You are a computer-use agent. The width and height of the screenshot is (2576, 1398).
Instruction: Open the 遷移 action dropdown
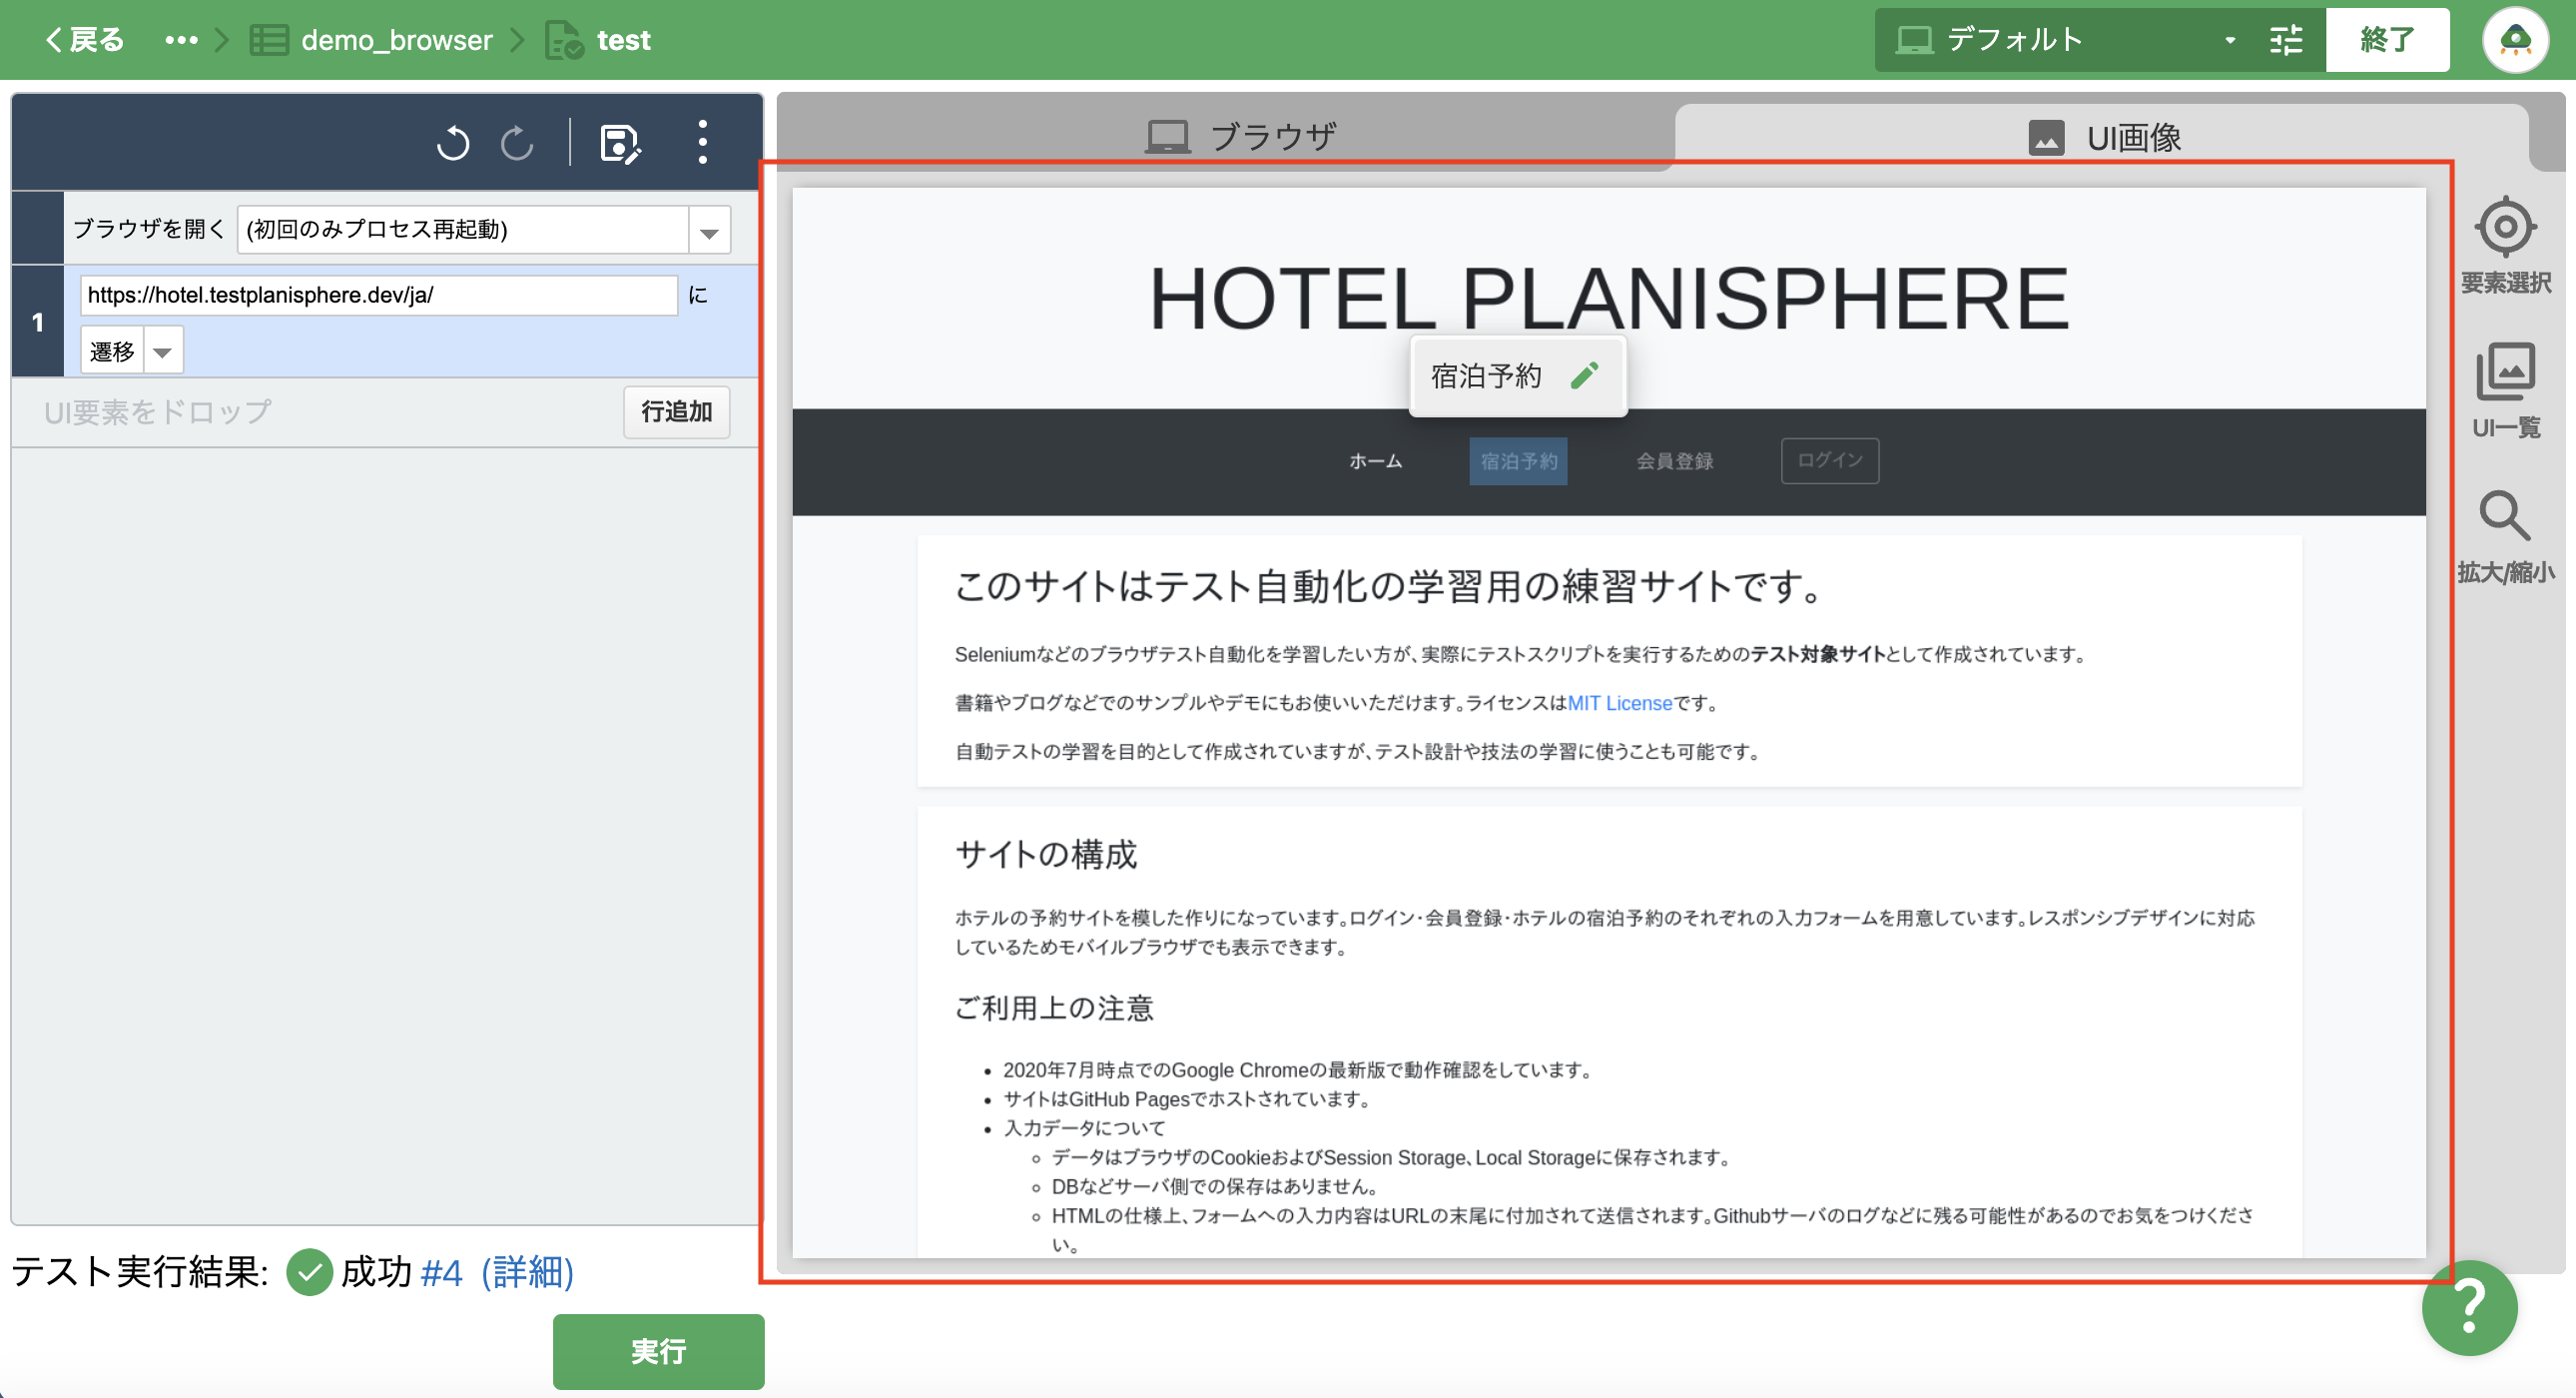click(164, 350)
